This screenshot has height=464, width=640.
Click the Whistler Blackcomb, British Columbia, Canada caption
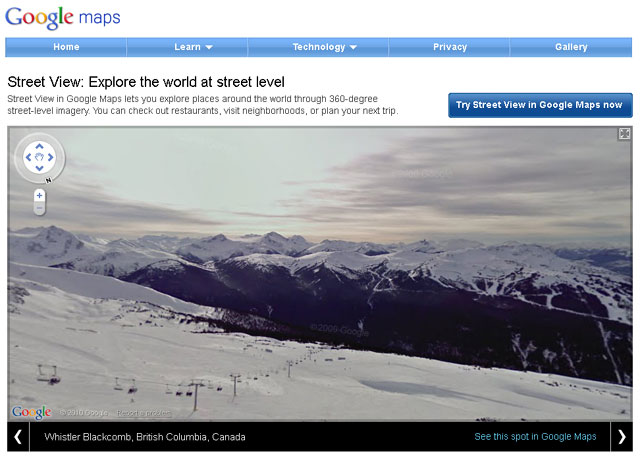pos(145,437)
